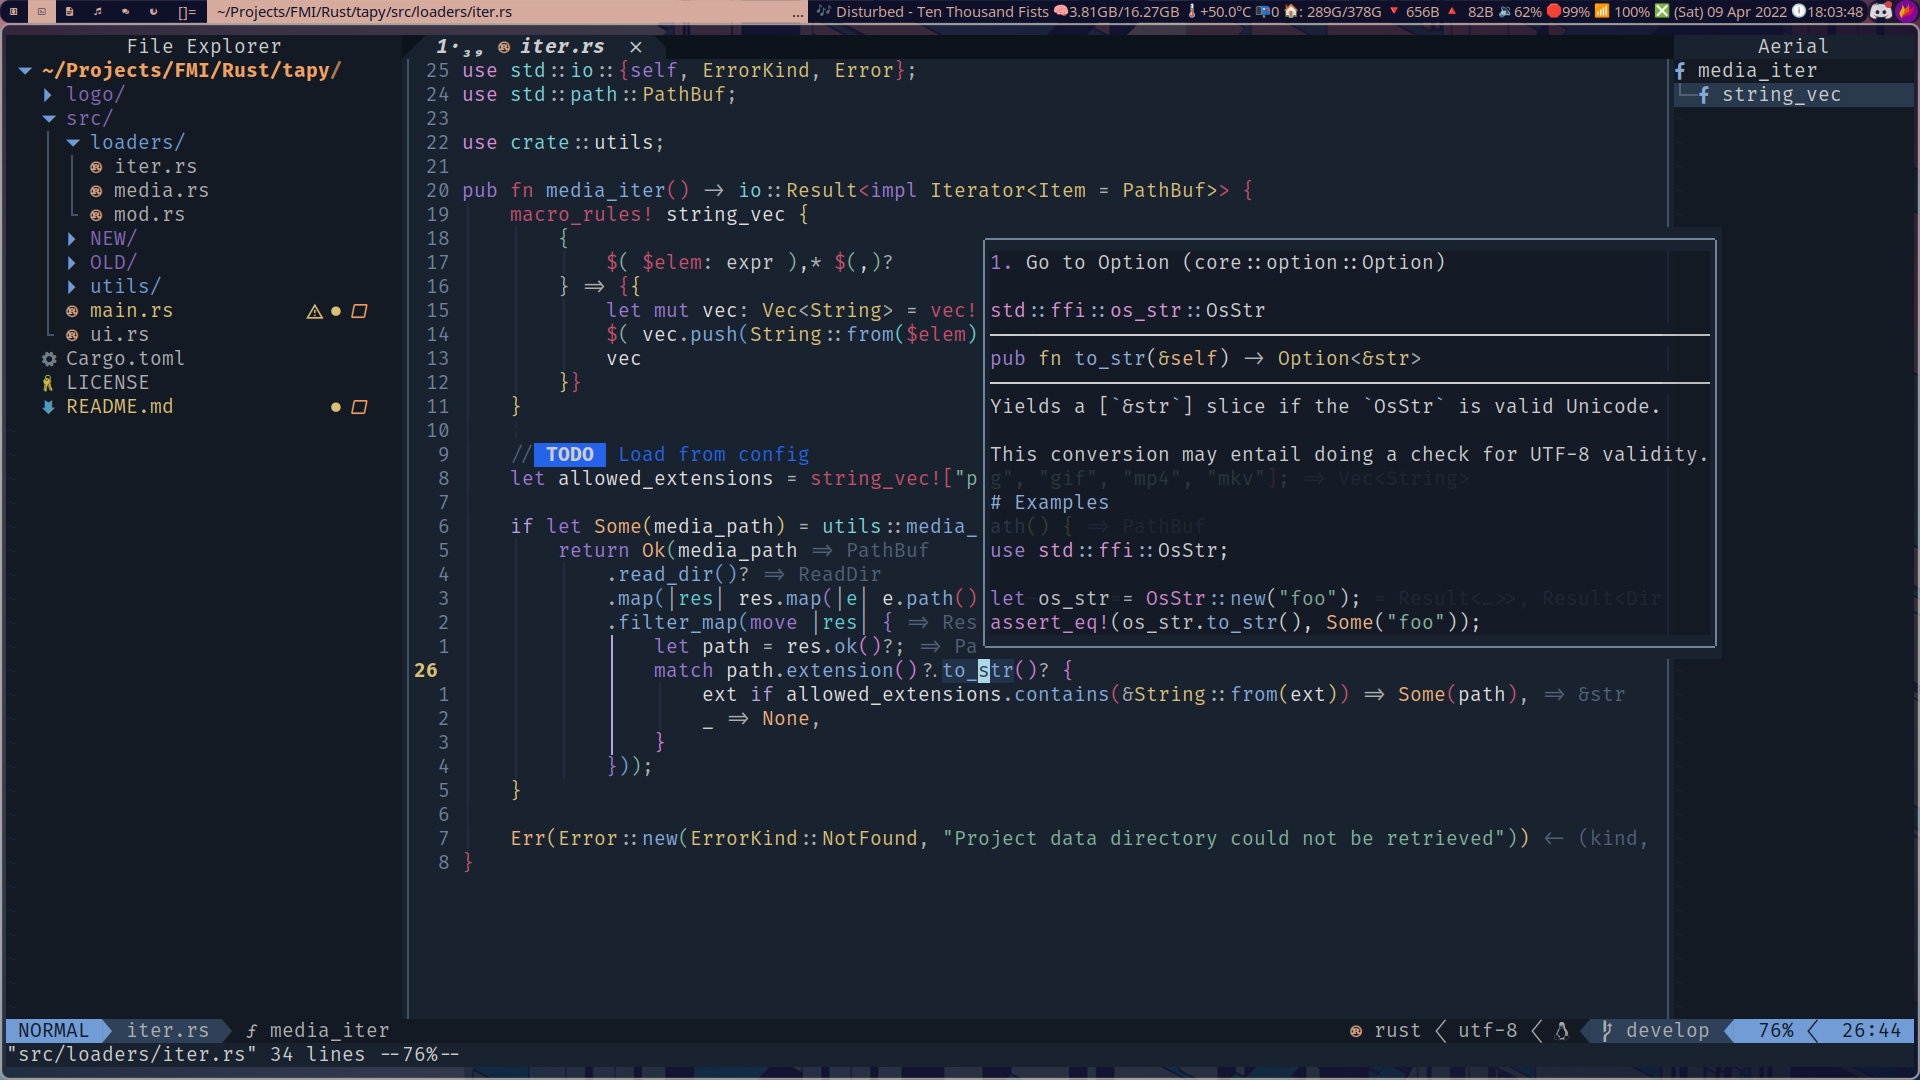Click the README.md markdown file icon
This screenshot has width=1920, height=1080.
click(x=48, y=407)
